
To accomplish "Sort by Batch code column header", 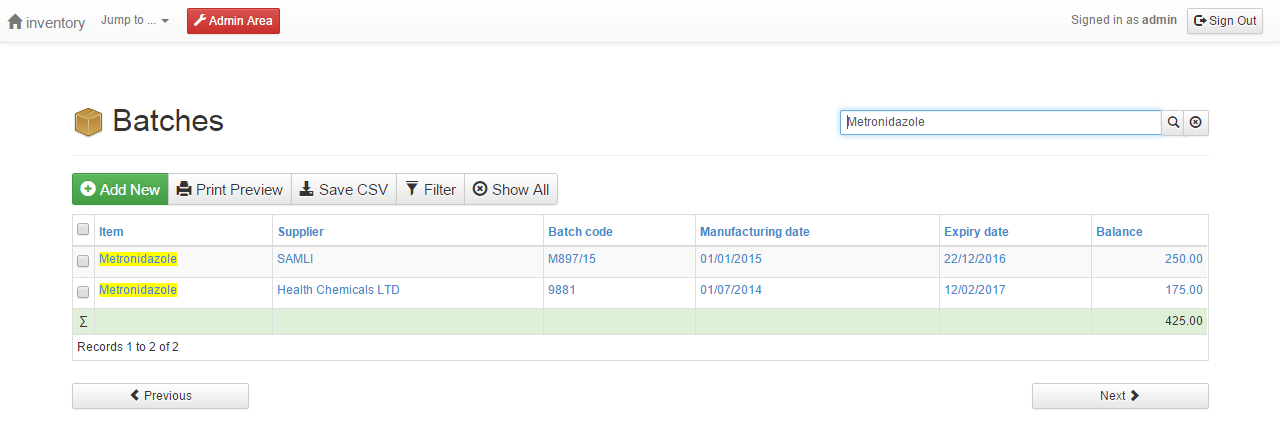I will click(x=580, y=231).
